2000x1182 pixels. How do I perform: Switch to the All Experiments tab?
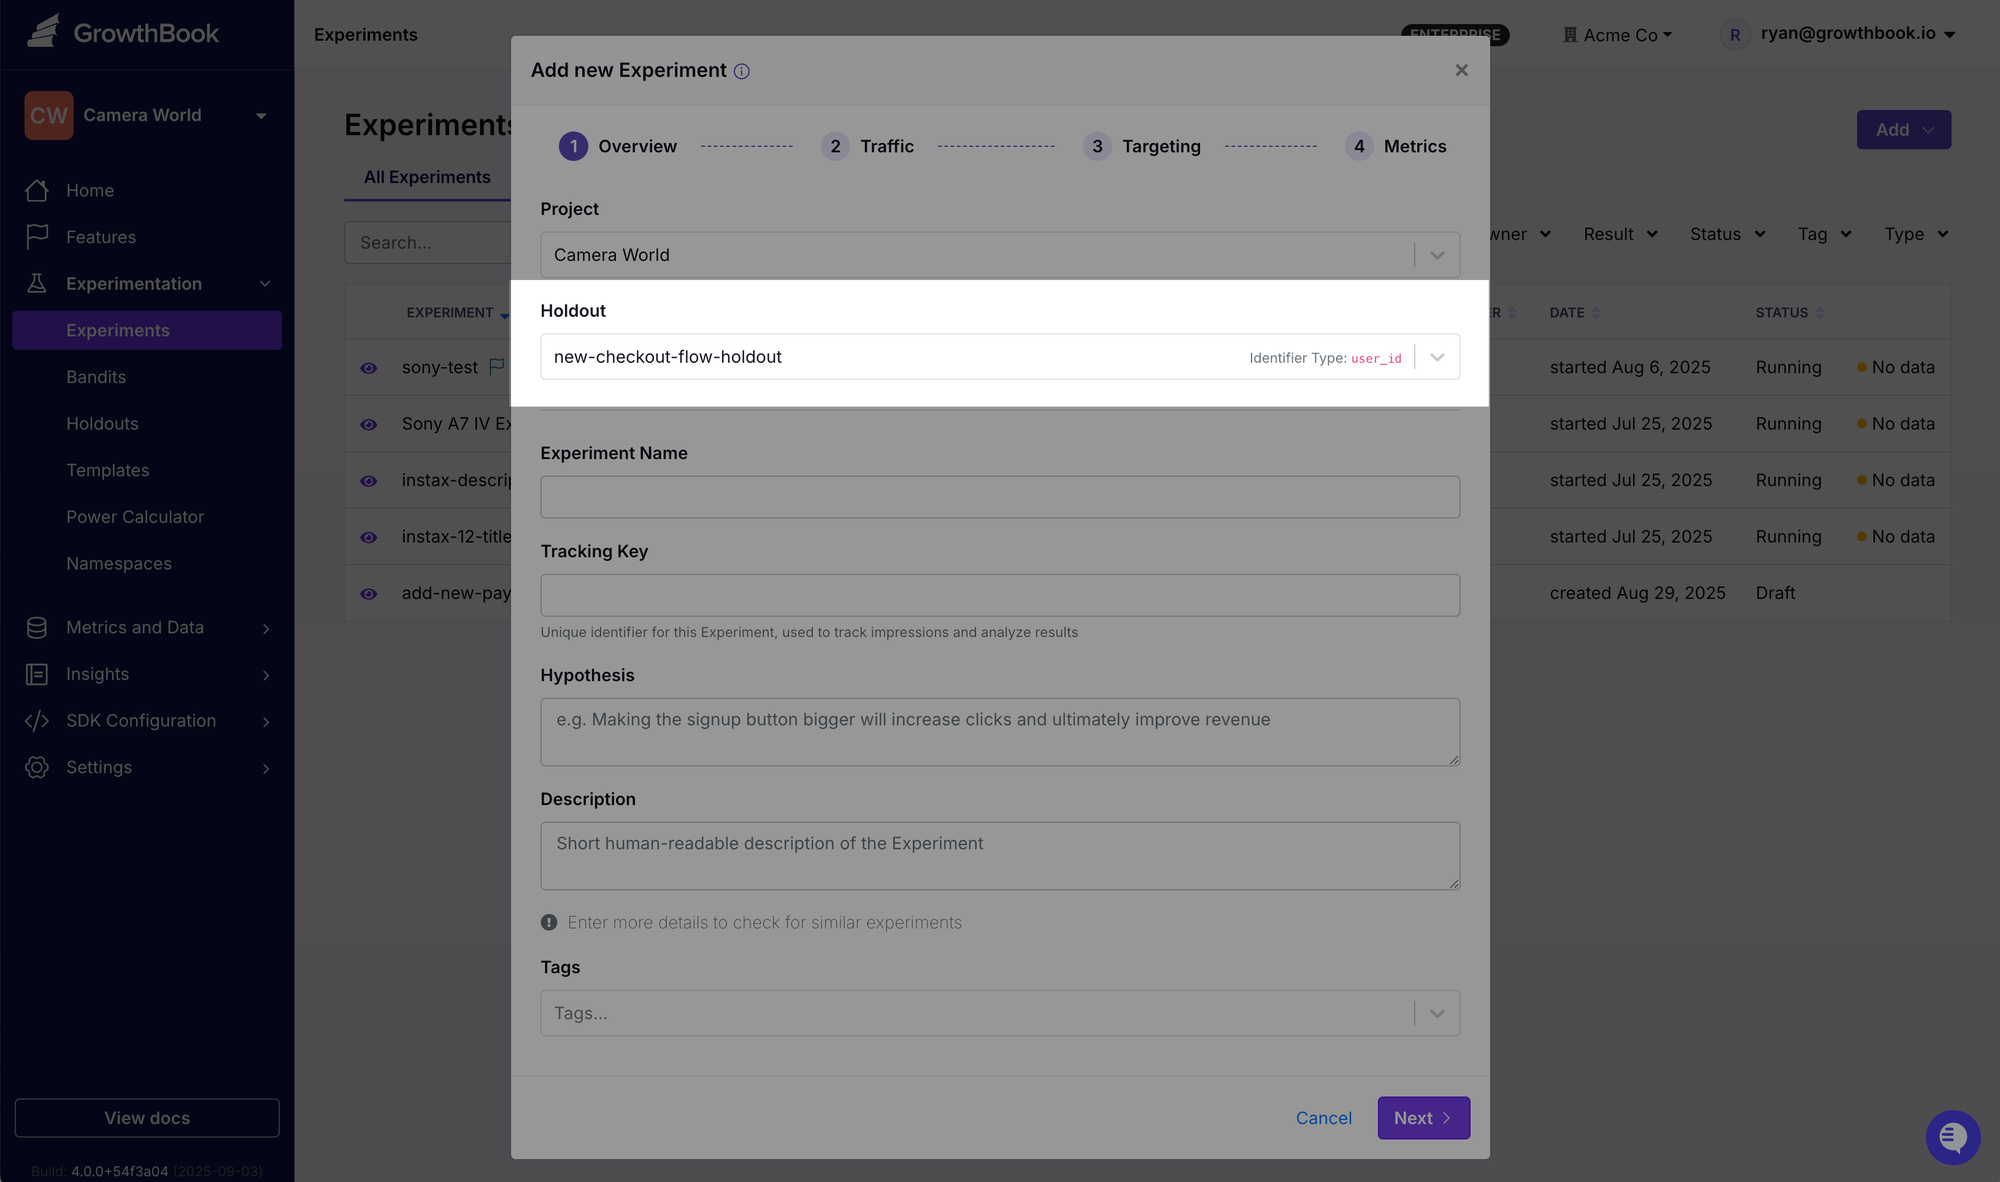pos(427,177)
